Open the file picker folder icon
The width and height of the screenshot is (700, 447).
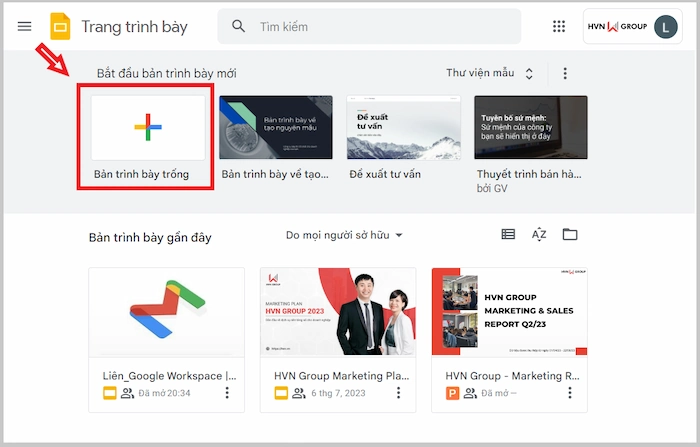click(570, 234)
